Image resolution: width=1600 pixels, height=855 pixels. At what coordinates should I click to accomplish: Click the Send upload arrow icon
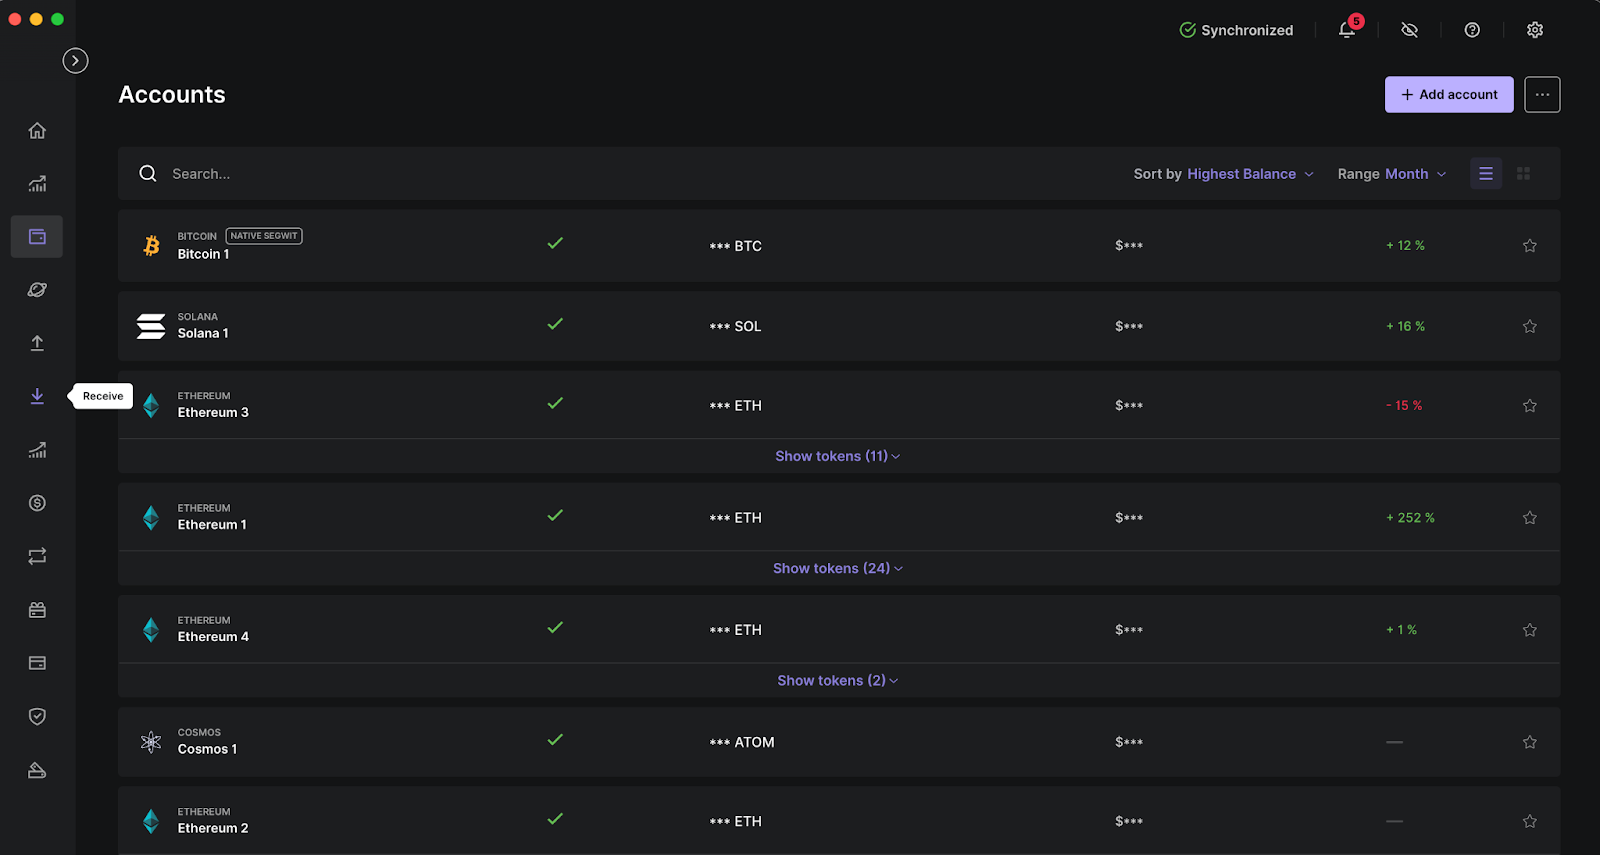pos(37,343)
